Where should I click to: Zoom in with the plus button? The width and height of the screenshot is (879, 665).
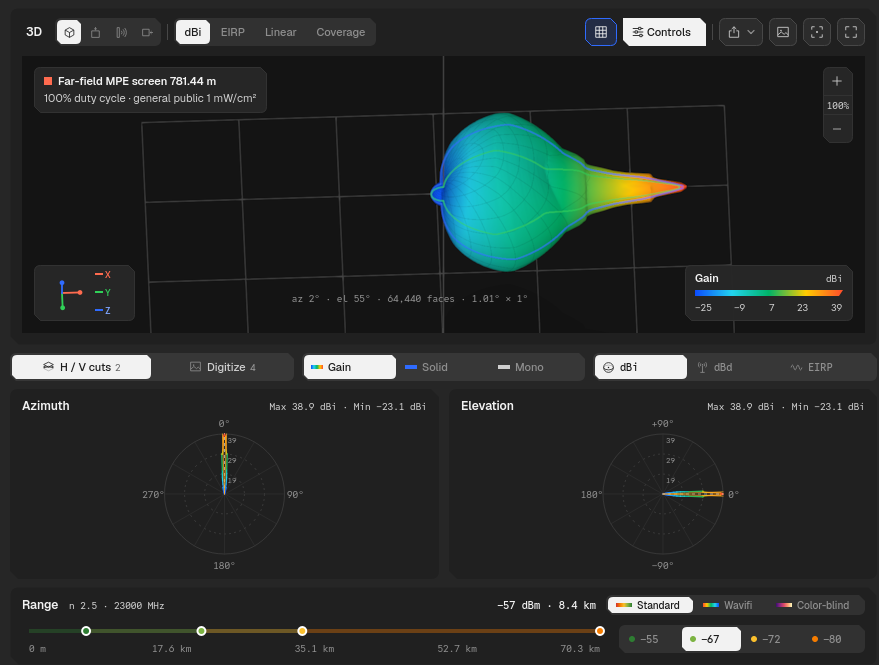coord(837,81)
